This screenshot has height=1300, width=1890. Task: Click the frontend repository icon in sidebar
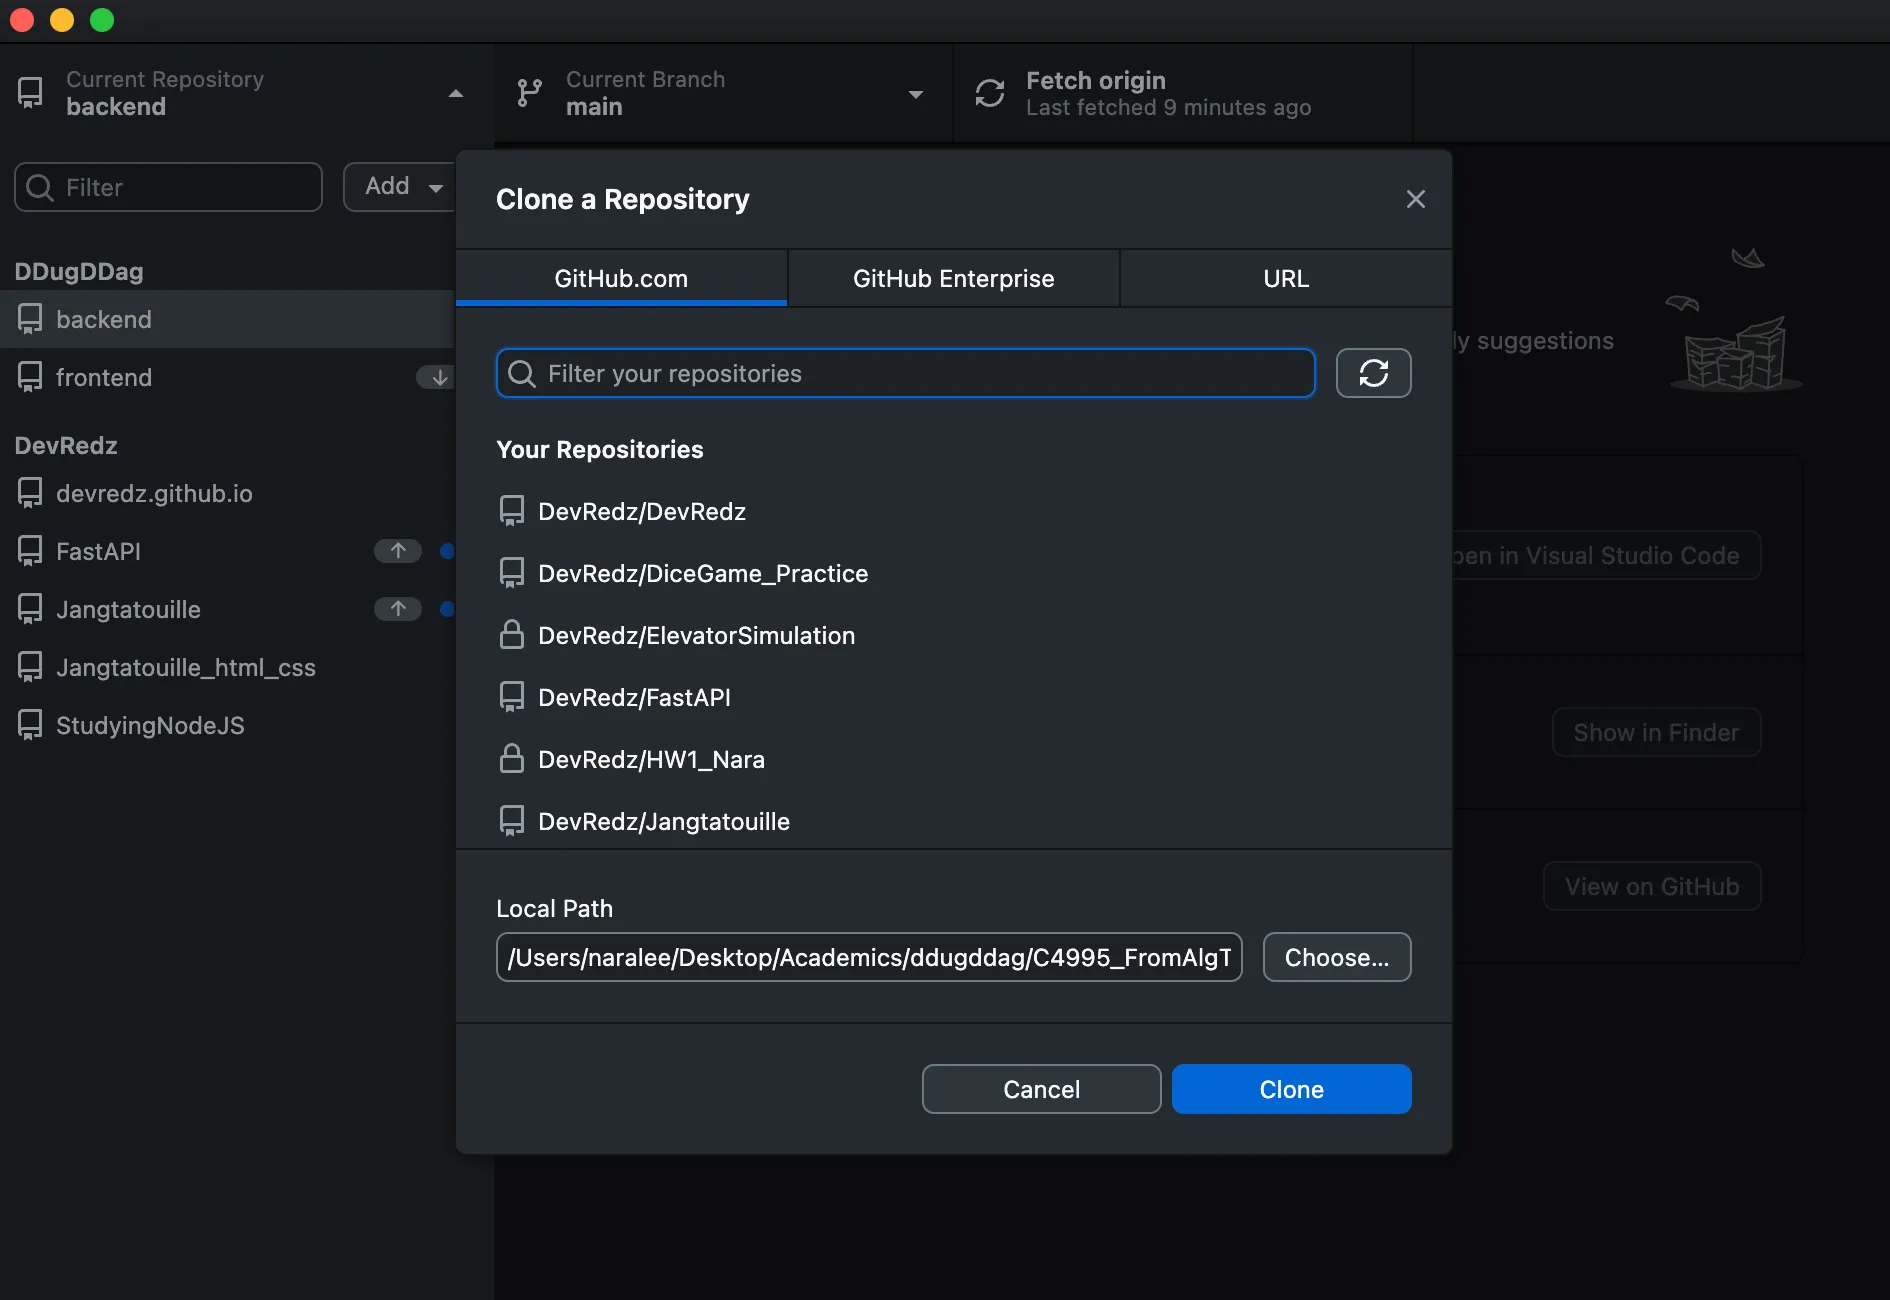[x=30, y=377]
